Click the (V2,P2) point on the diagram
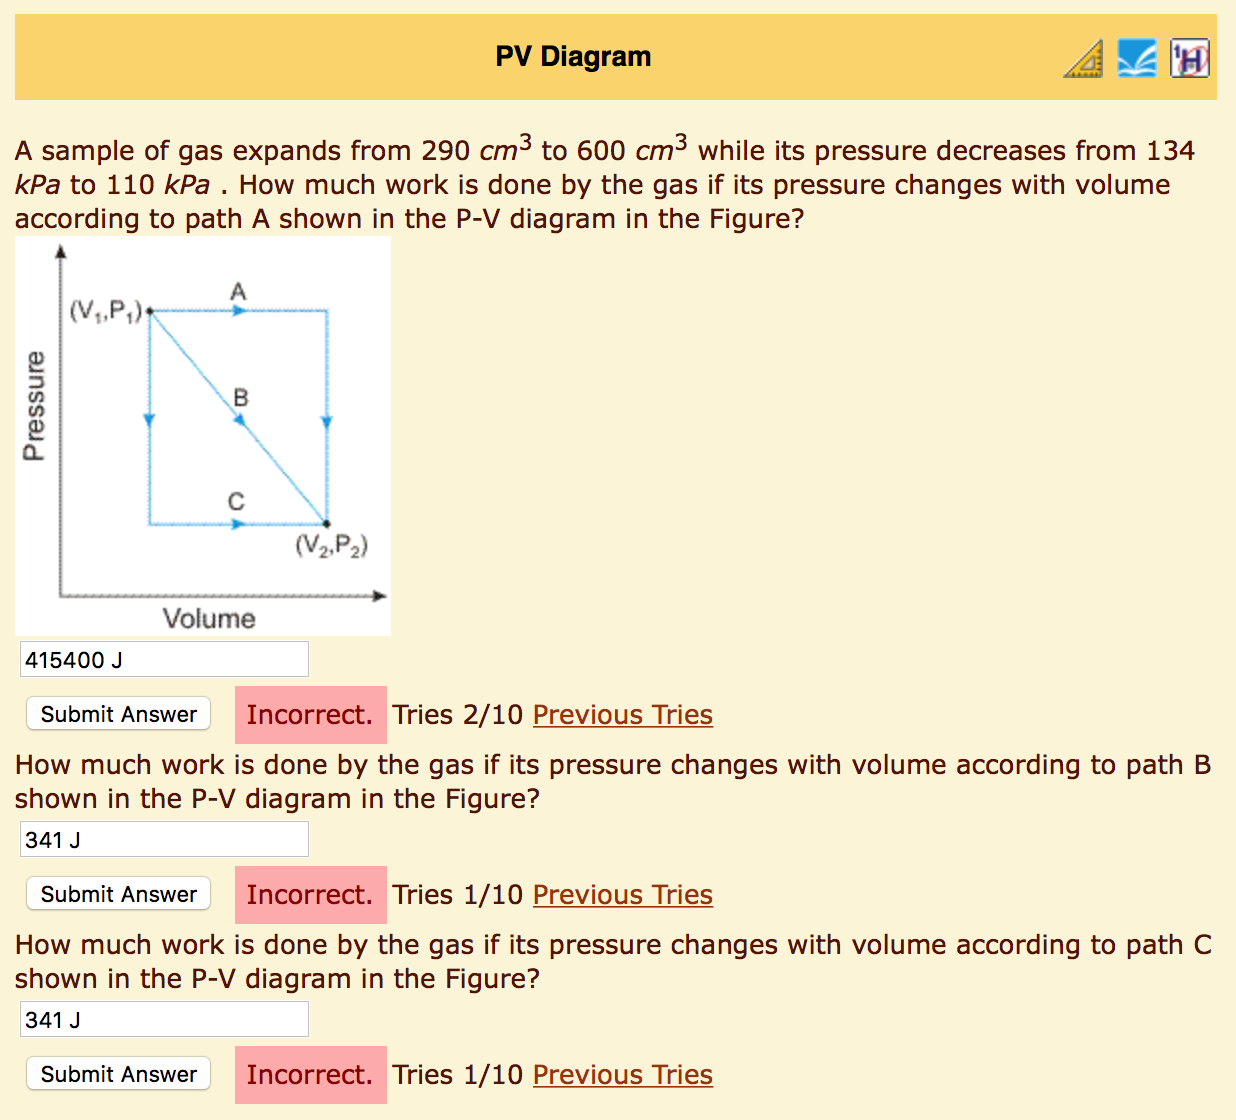This screenshot has height=1120, width=1236. [x=327, y=522]
